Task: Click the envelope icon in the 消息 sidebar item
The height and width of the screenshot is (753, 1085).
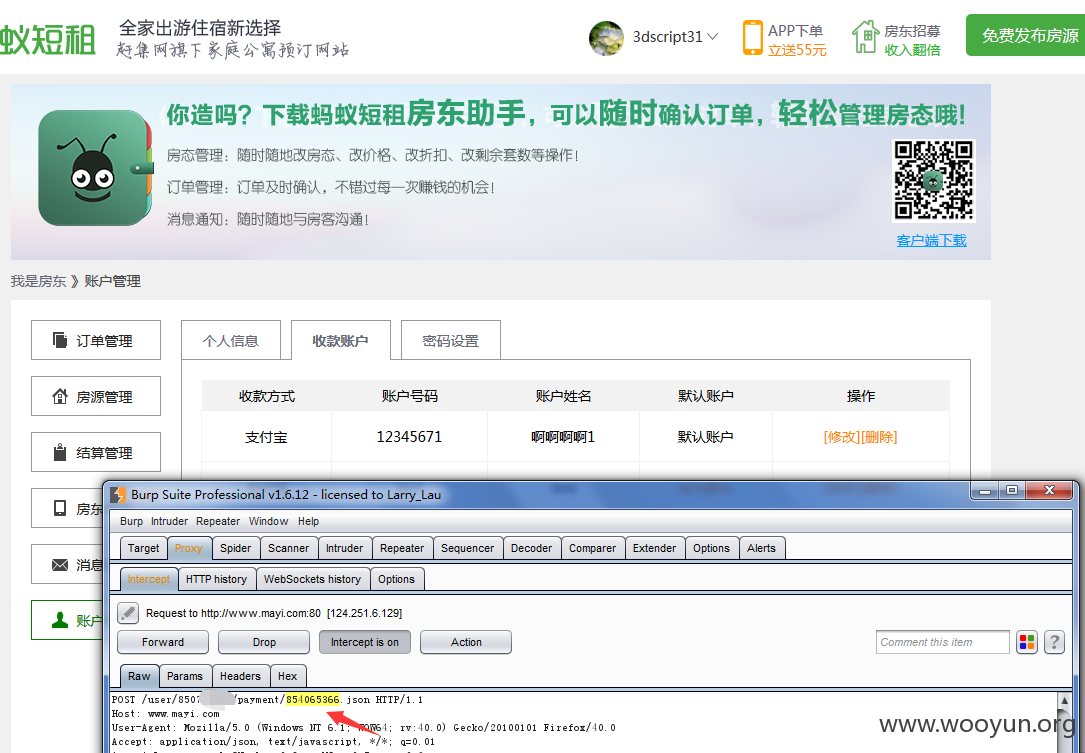Action: 60,565
